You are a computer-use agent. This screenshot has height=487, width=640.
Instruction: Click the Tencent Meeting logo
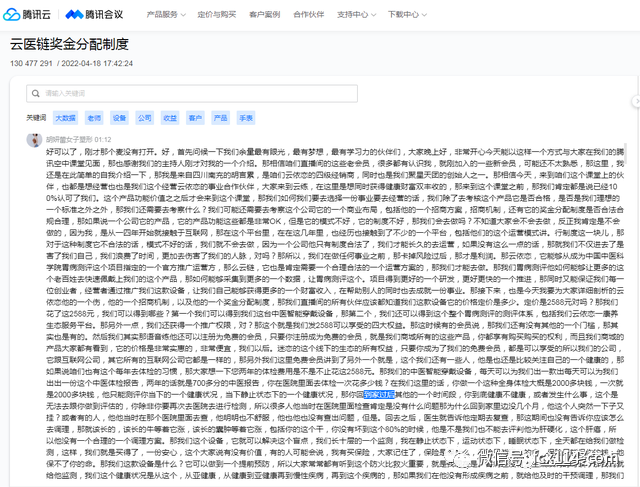[x=94, y=15]
